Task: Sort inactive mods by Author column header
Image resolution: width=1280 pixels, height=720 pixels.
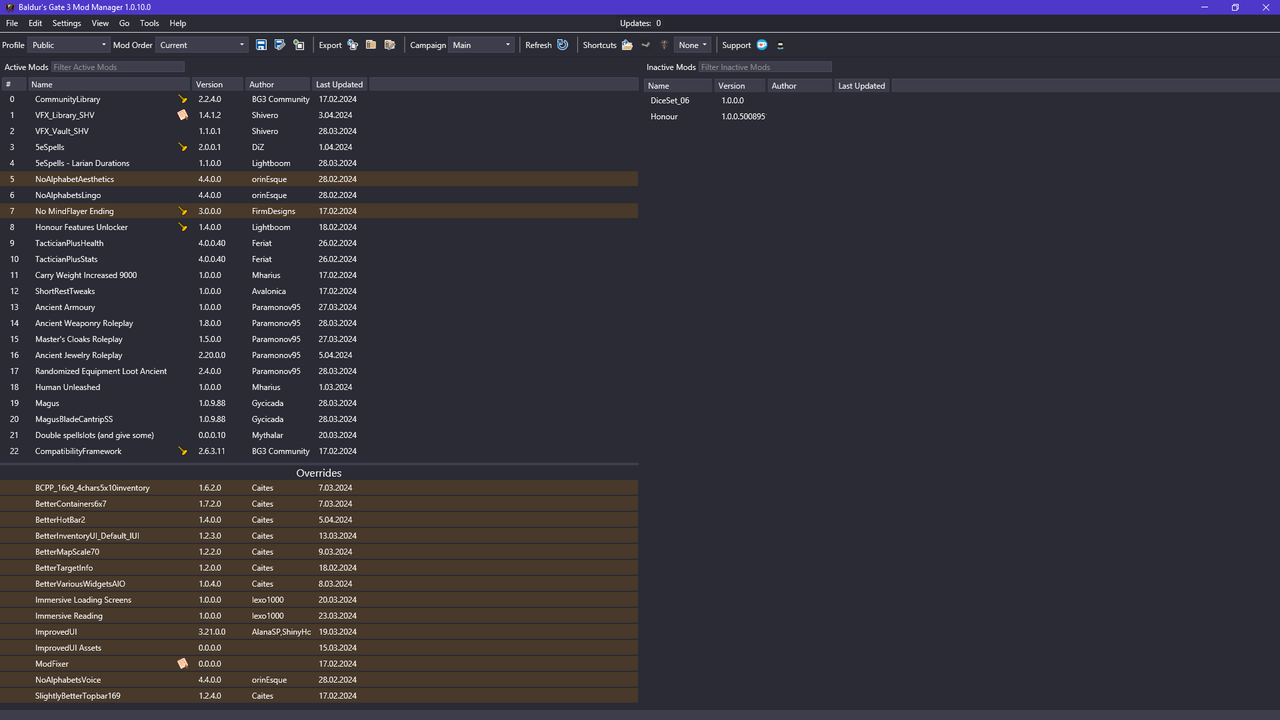Action: pos(799,86)
